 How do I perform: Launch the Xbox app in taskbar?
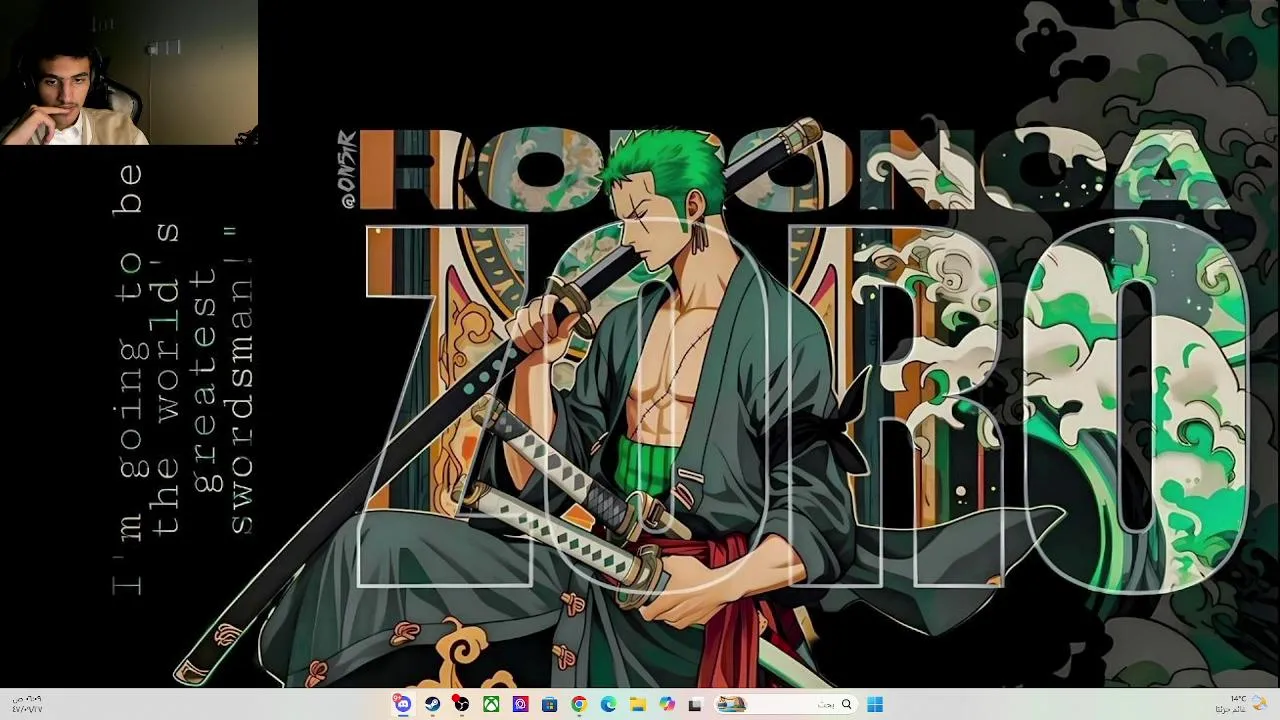pyautogui.click(x=491, y=704)
